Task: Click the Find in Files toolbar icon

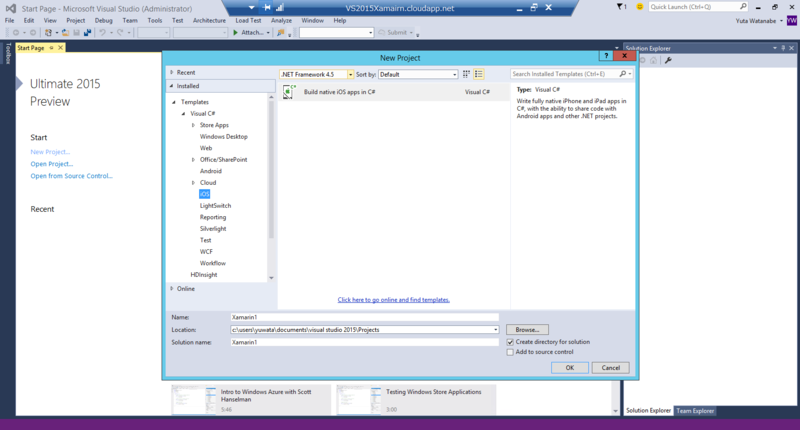Action: point(280,33)
